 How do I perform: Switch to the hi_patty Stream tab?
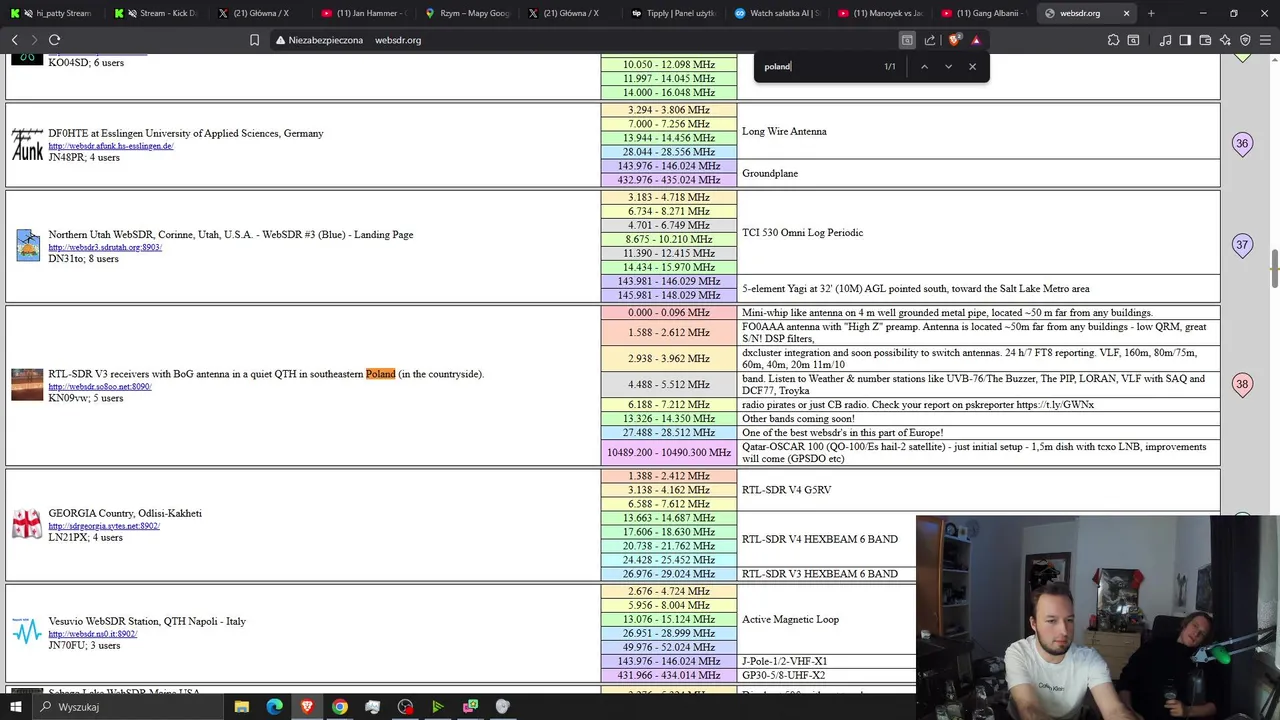[52, 13]
